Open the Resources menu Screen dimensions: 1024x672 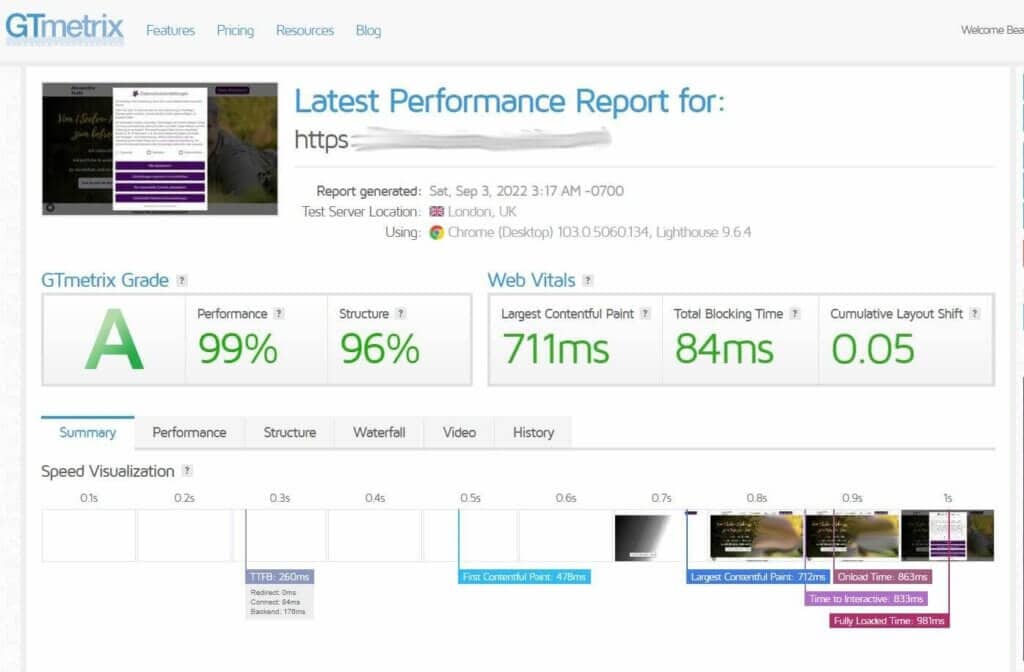305,31
